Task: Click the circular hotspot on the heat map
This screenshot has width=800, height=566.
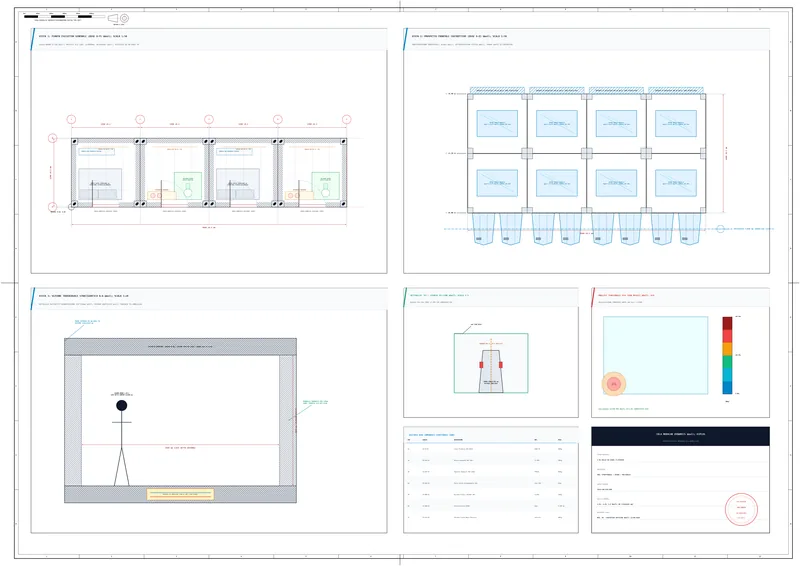Action: 614,384
